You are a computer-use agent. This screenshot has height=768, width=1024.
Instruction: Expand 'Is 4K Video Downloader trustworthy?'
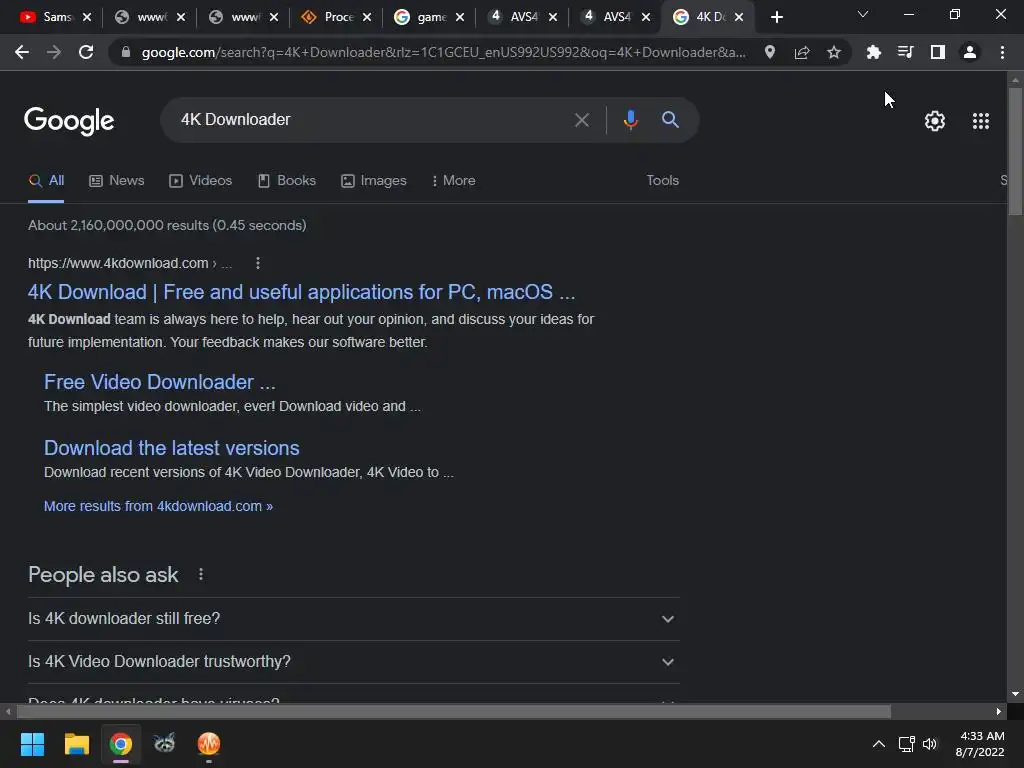pos(353,662)
